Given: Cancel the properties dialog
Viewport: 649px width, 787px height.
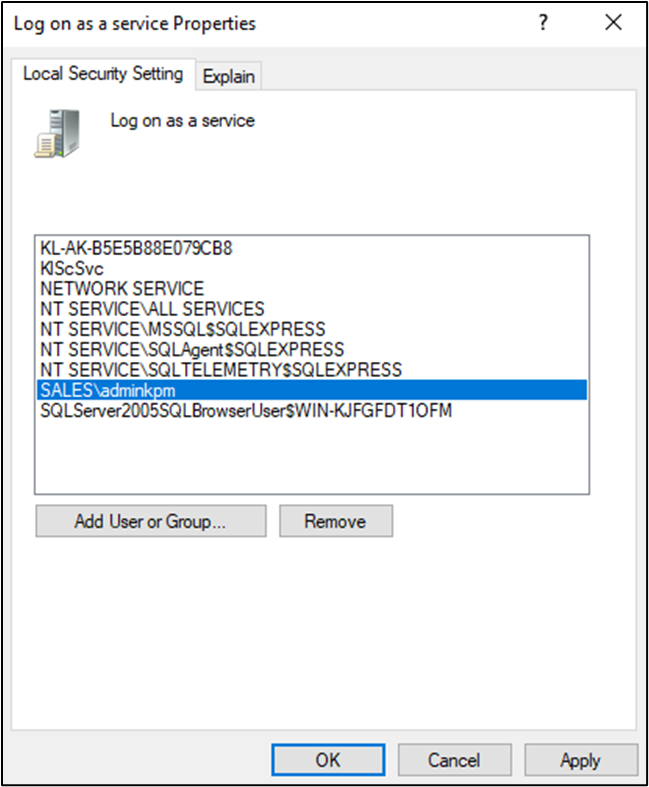Looking at the screenshot, I should [x=454, y=760].
